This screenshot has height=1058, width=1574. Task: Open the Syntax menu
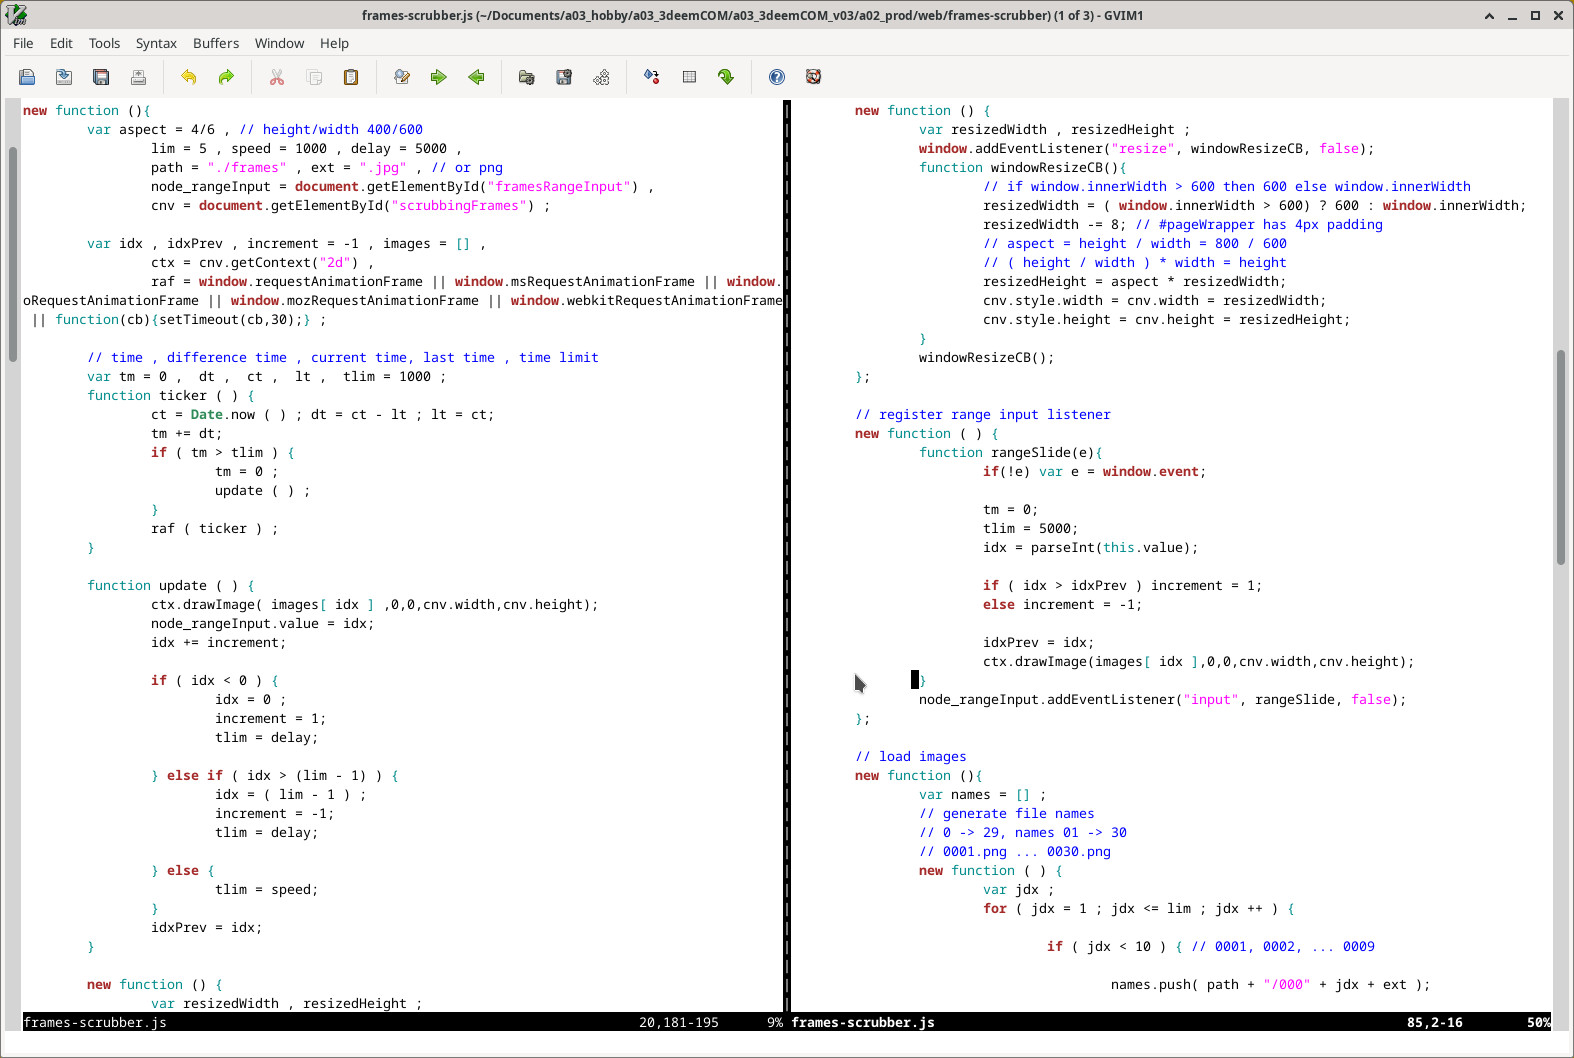[x=156, y=43]
